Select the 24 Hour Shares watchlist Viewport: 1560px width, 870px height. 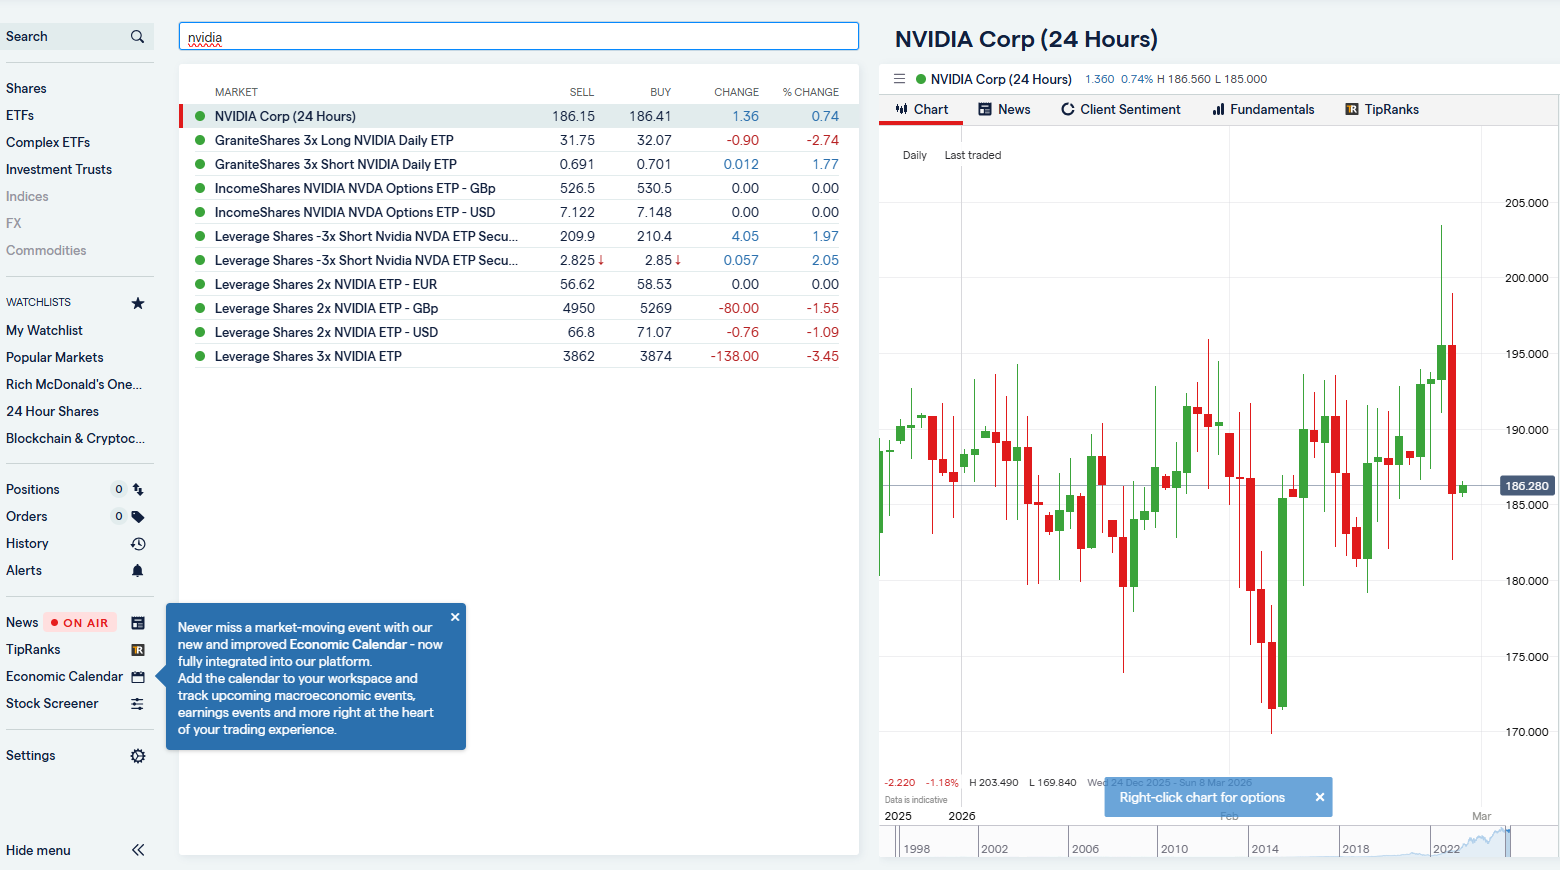(x=52, y=411)
